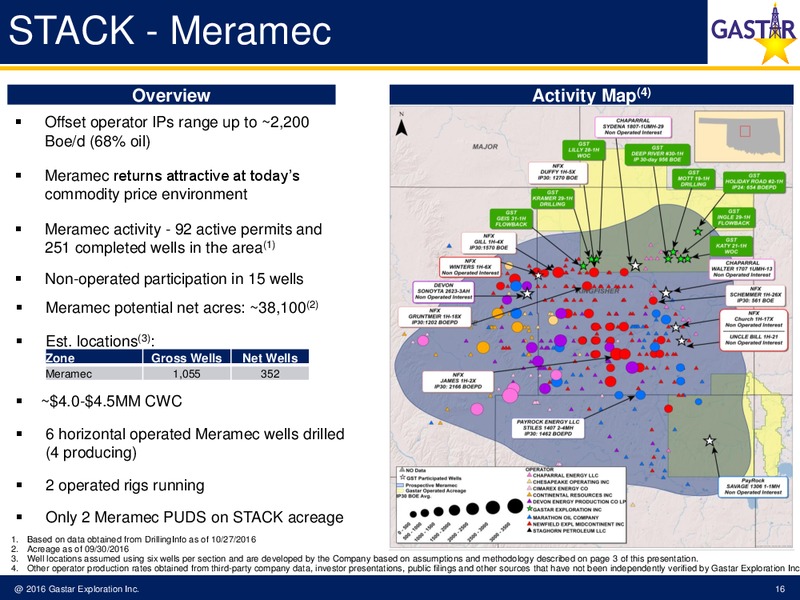Click the 'Est. locations' bullet
This screenshot has width=800, height=600.
click(100, 340)
